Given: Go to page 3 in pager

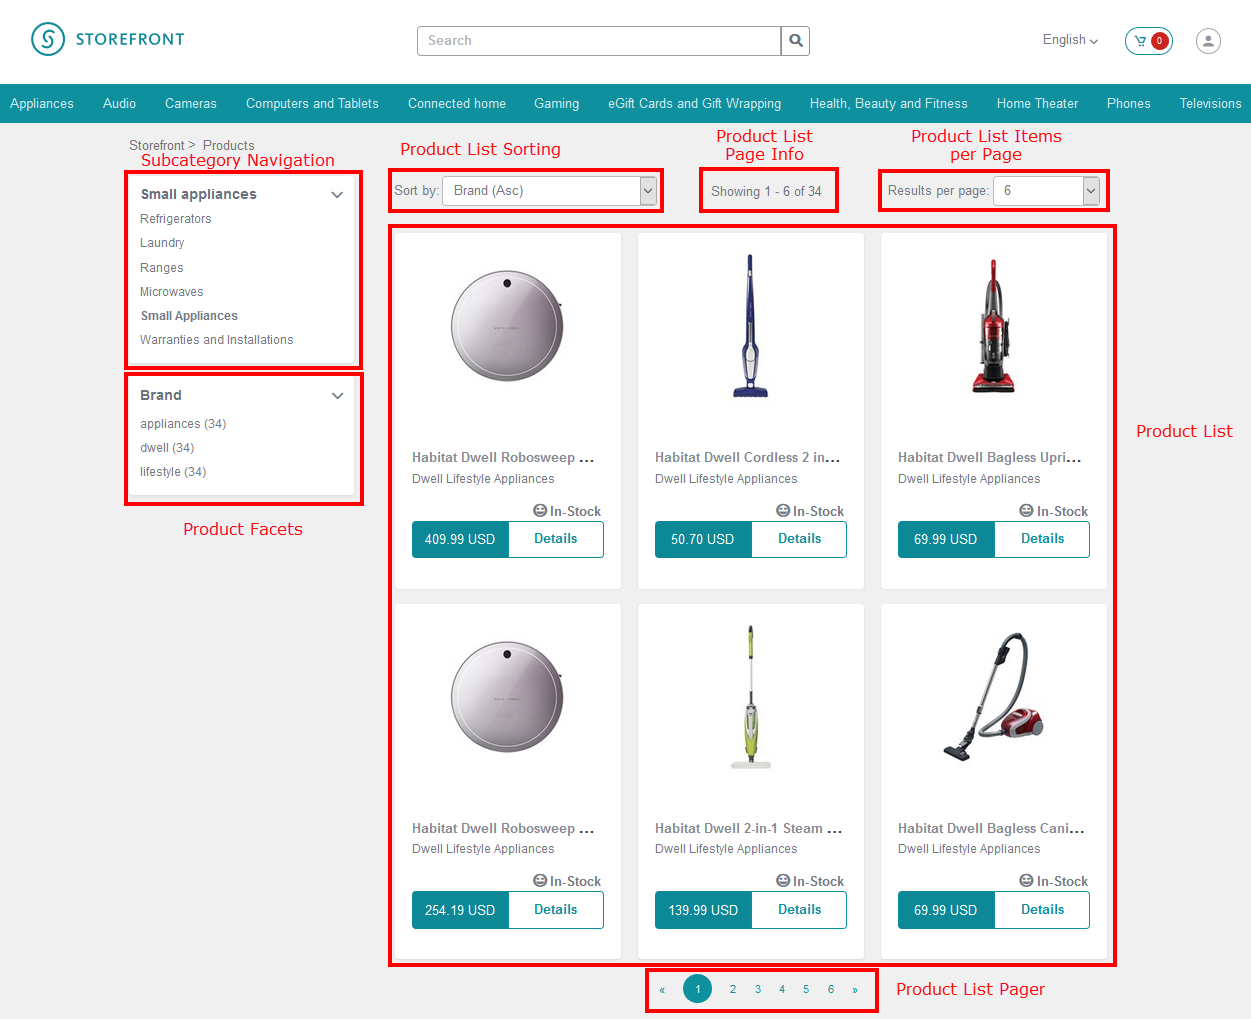Looking at the screenshot, I should pyautogui.click(x=758, y=990).
